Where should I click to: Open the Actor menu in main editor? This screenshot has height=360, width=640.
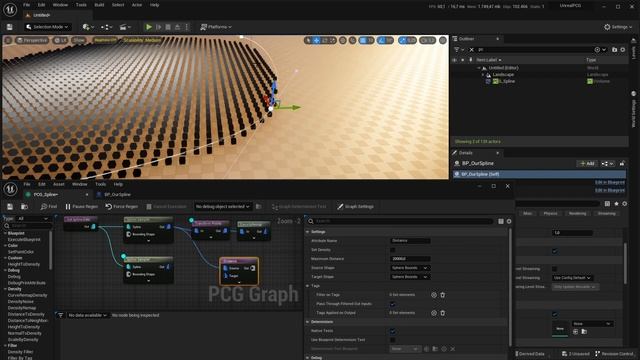tap(137, 5)
